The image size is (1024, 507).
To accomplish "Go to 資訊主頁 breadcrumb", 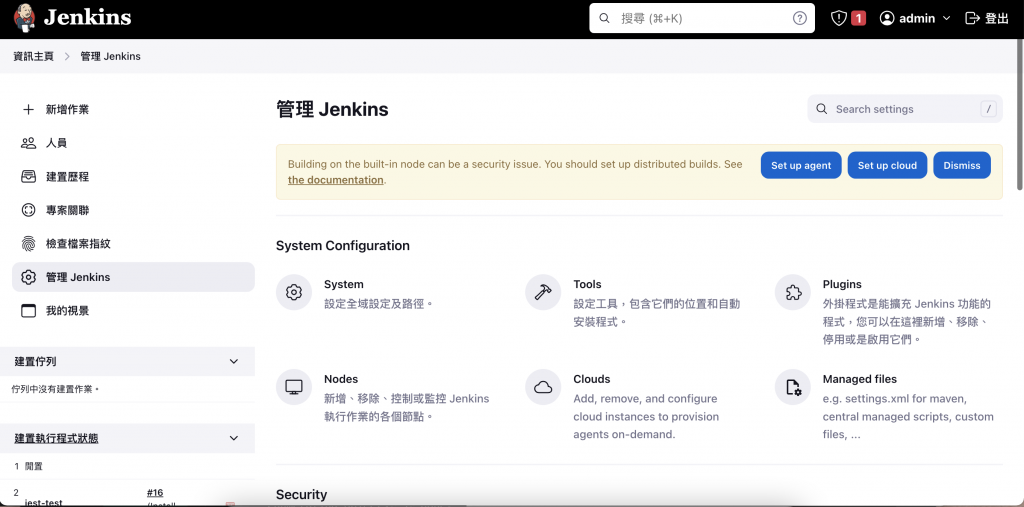I will [33, 56].
